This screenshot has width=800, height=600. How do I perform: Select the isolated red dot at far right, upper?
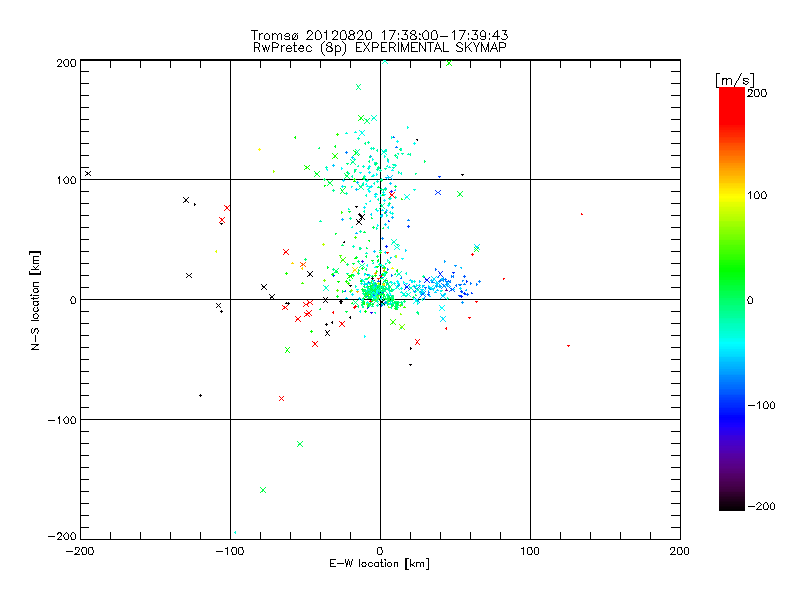pos(582,214)
